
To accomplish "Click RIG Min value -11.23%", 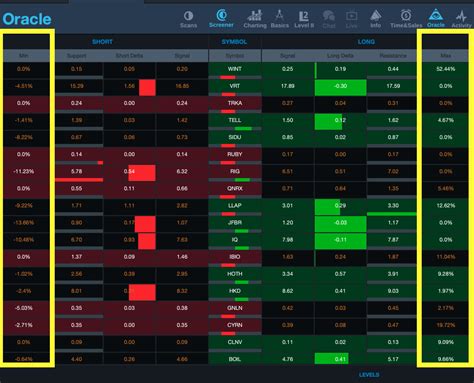I will pos(23,171).
